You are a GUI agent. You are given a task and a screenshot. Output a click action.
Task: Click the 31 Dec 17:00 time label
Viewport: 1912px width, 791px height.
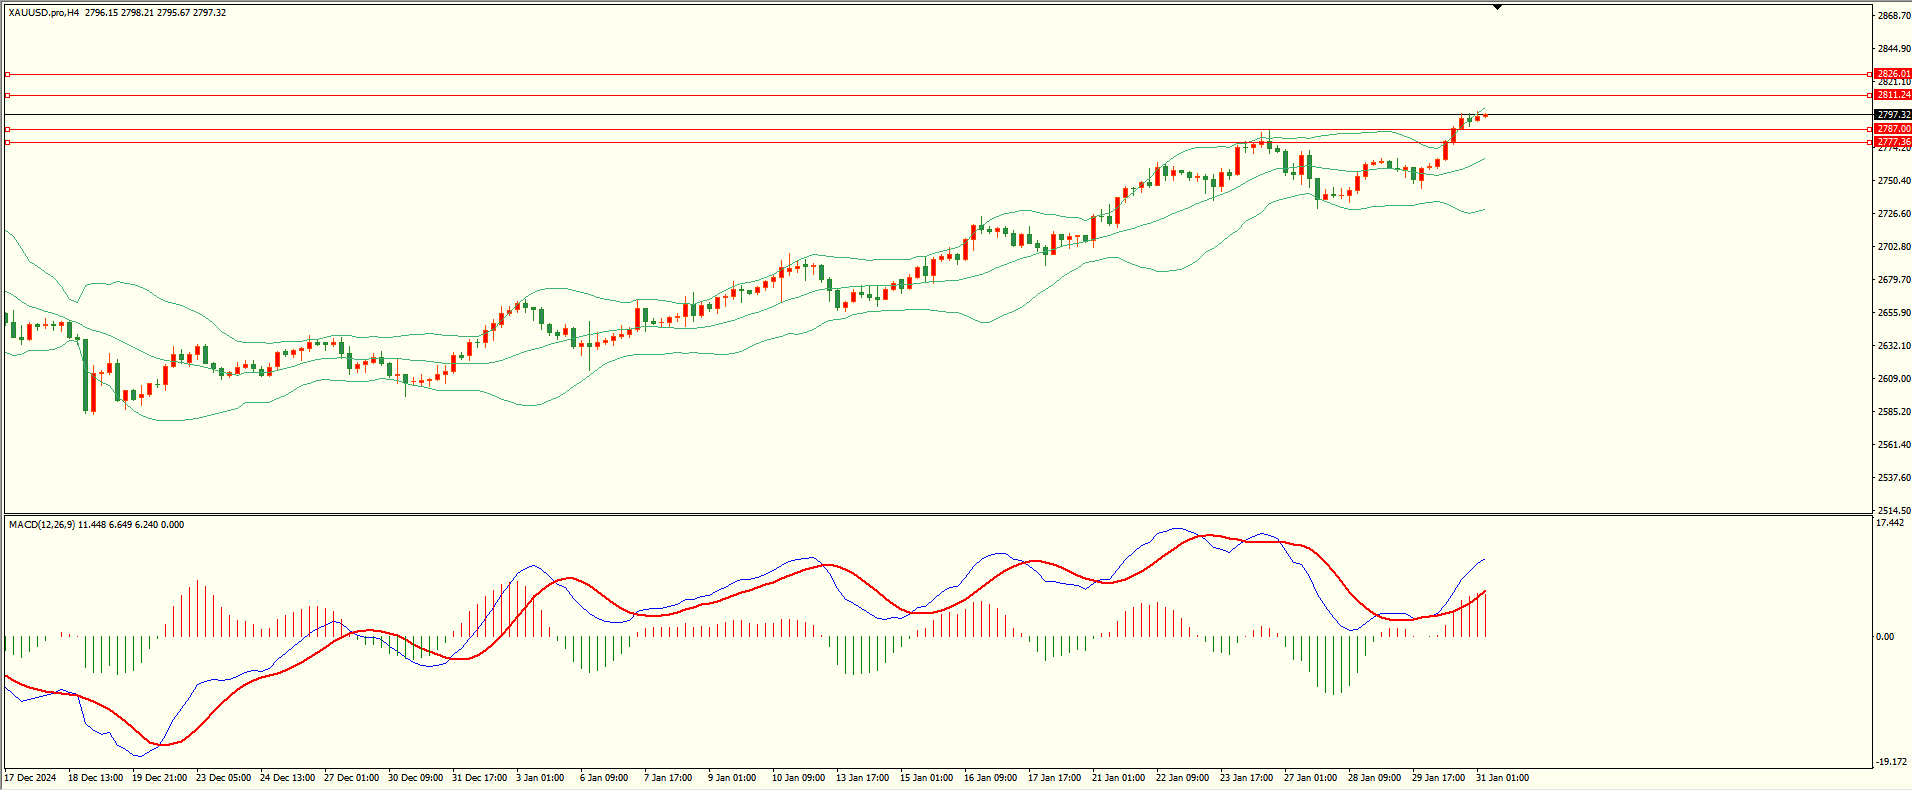point(480,778)
